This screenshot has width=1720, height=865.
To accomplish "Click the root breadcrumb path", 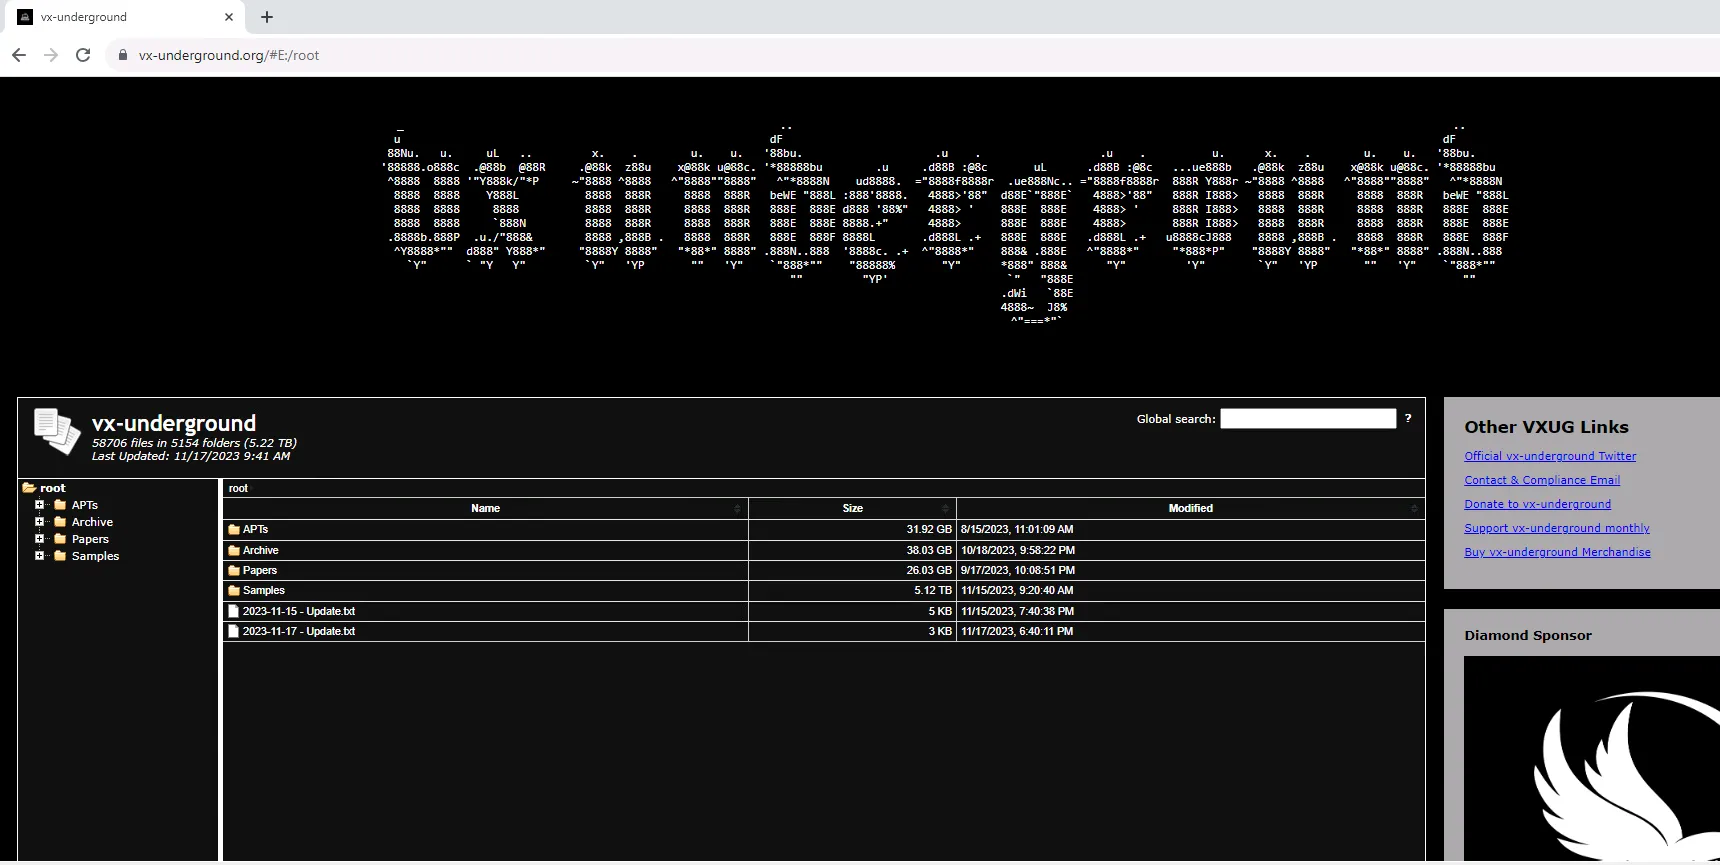I will [238, 488].
